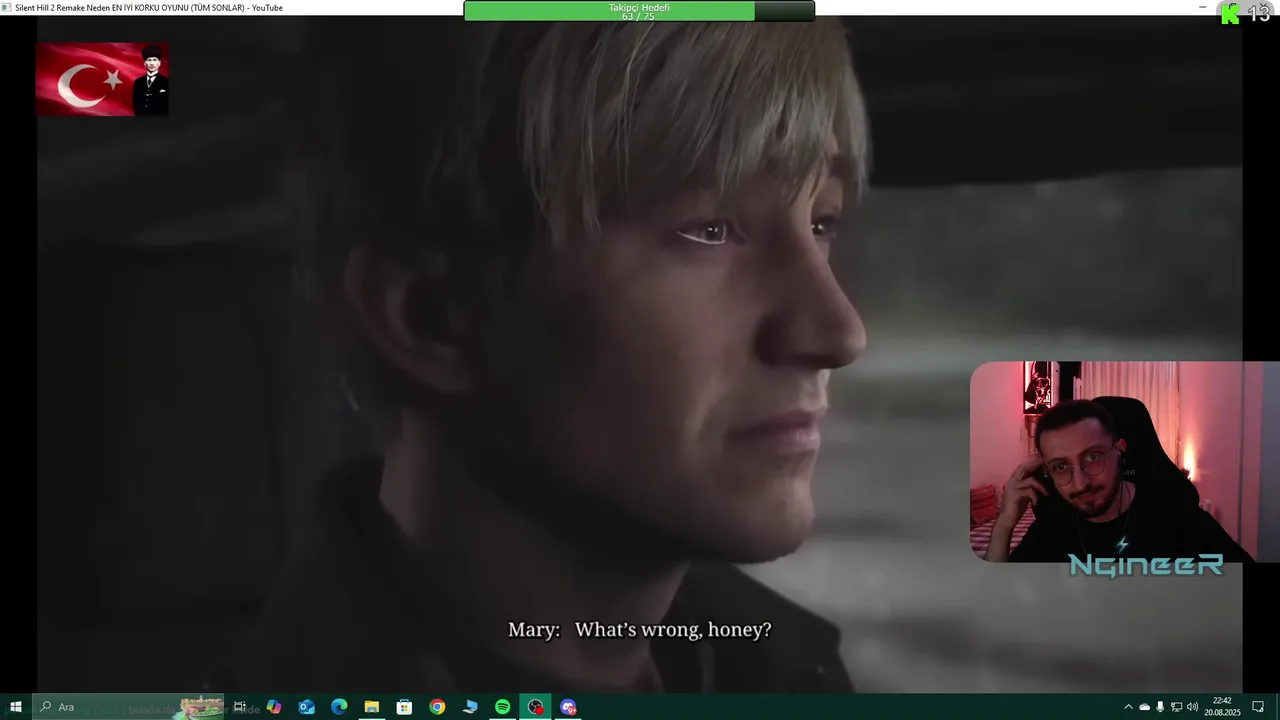Click the Turkish flag overlay image

(x=102, y=79)
